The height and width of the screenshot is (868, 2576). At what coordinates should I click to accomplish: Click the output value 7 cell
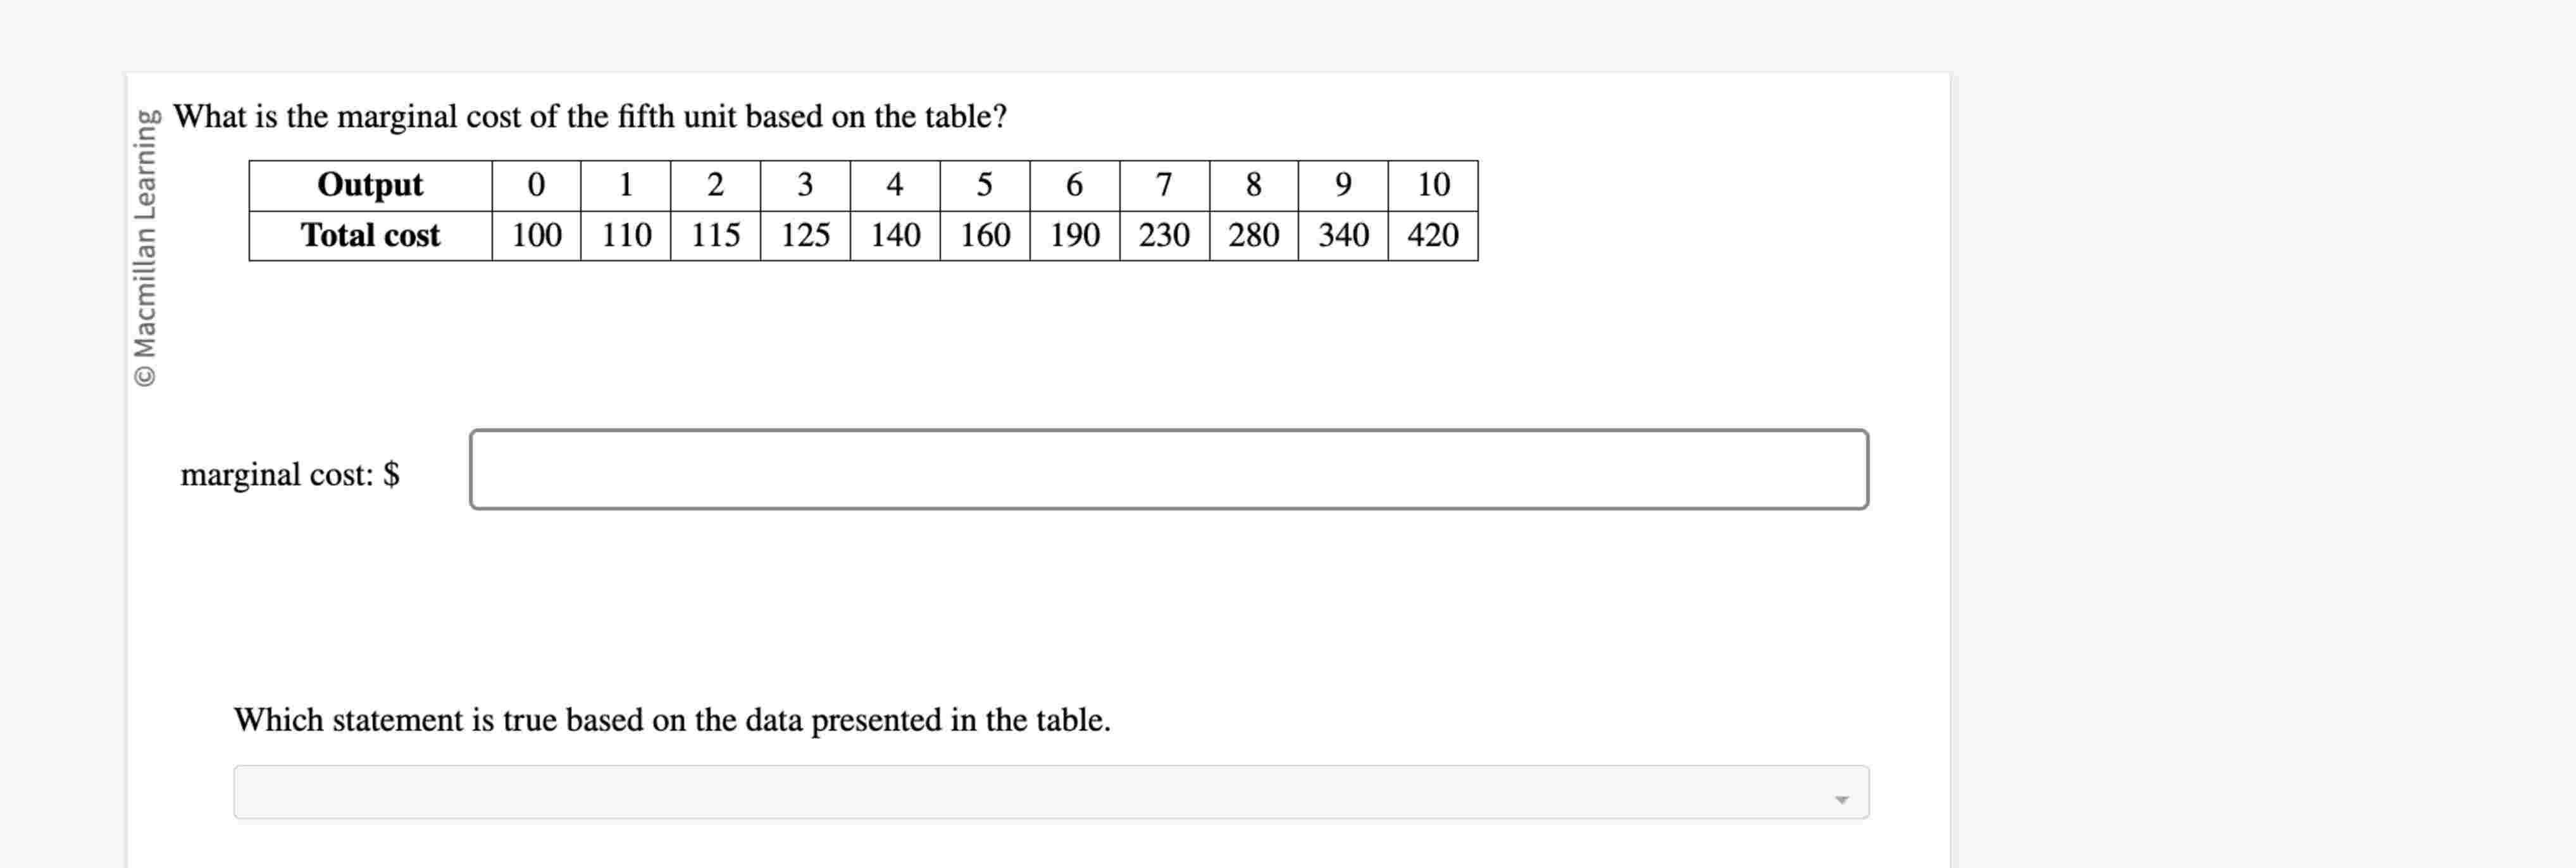coord(1164,184)
